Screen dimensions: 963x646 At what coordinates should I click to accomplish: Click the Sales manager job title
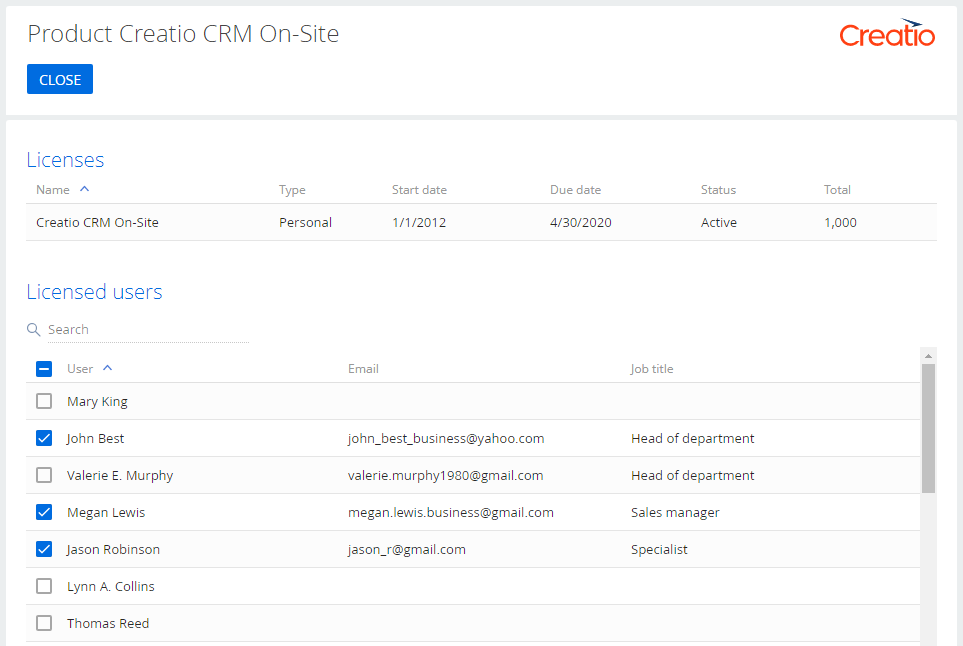(x=675, y=512)
